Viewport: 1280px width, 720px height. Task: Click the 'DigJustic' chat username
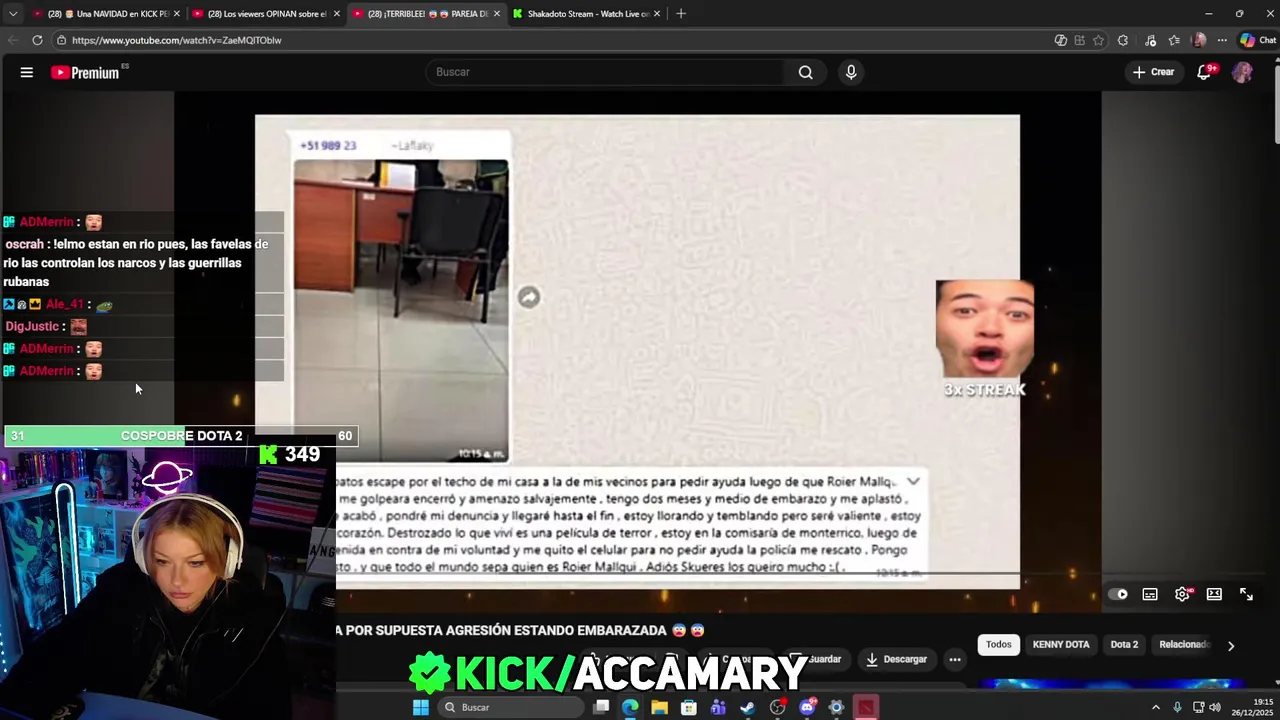[32, 326]
